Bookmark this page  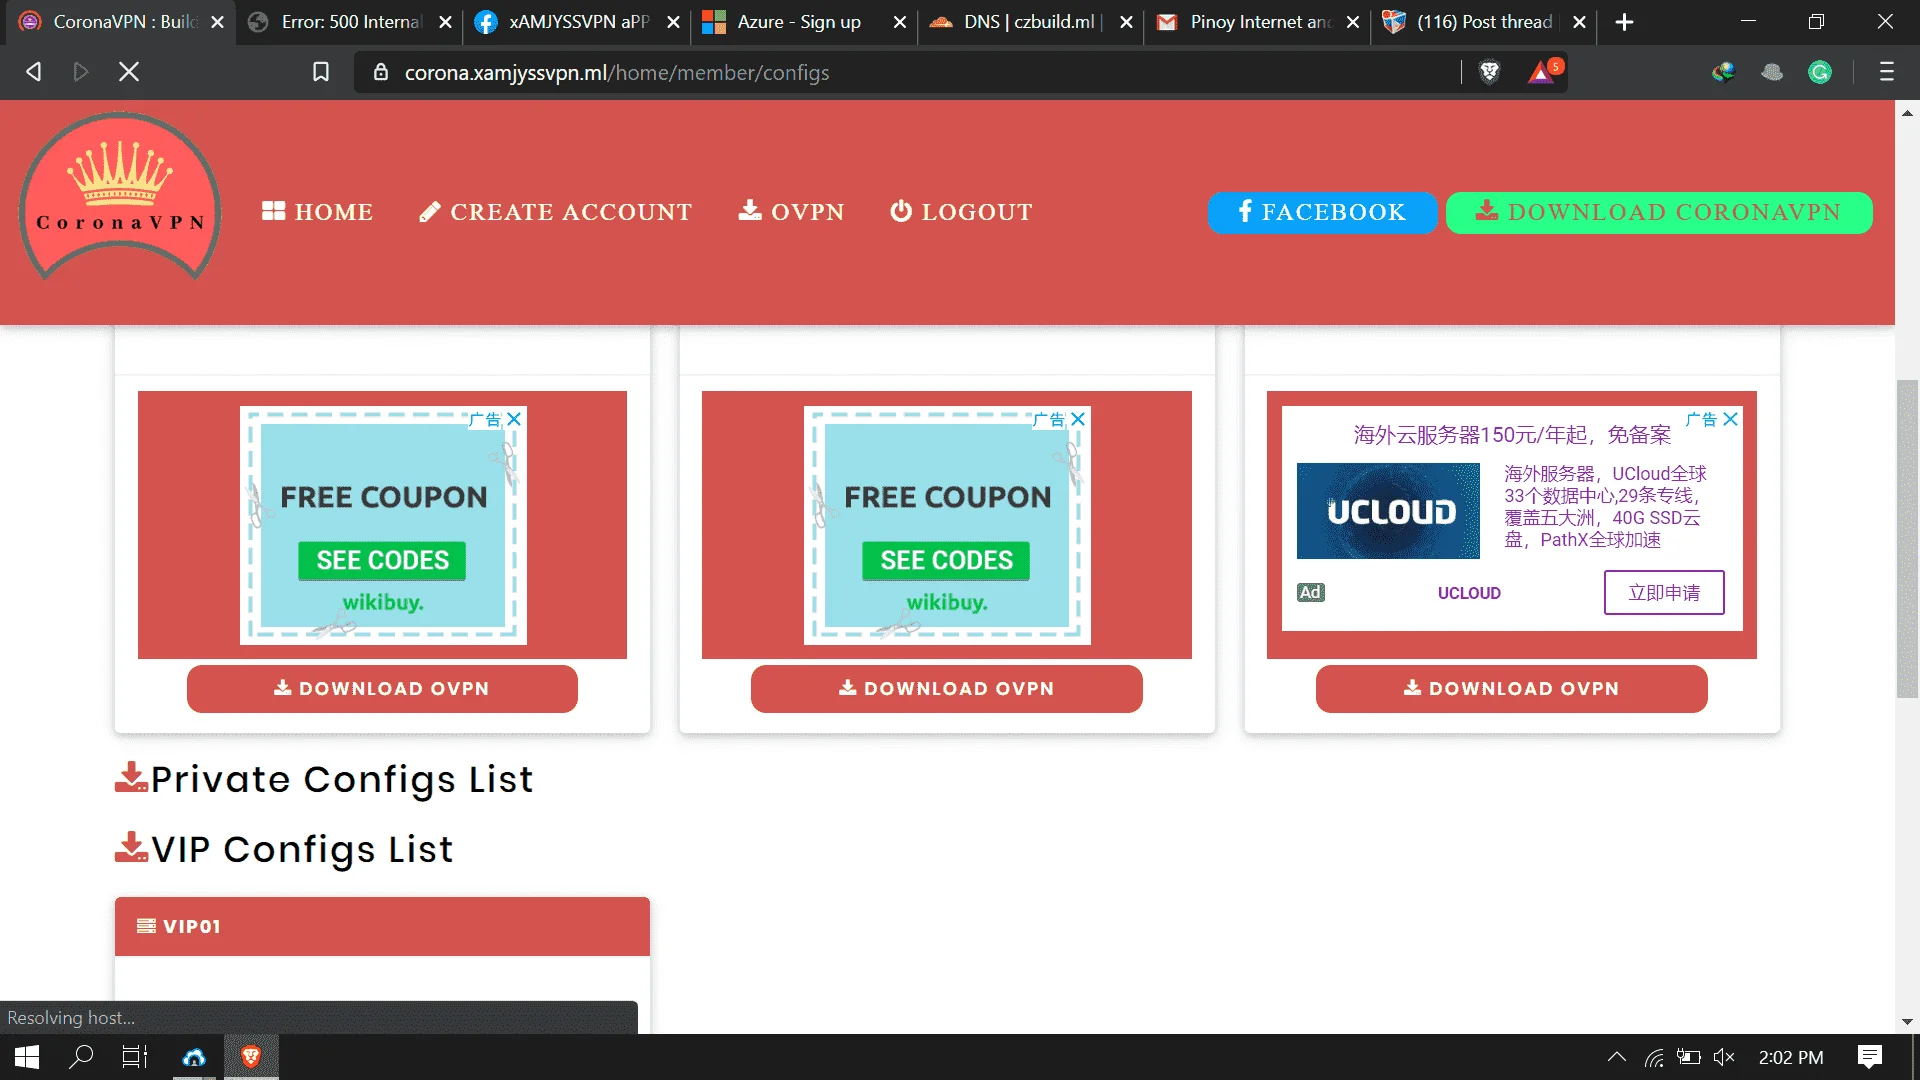click(x=321, y=72)
